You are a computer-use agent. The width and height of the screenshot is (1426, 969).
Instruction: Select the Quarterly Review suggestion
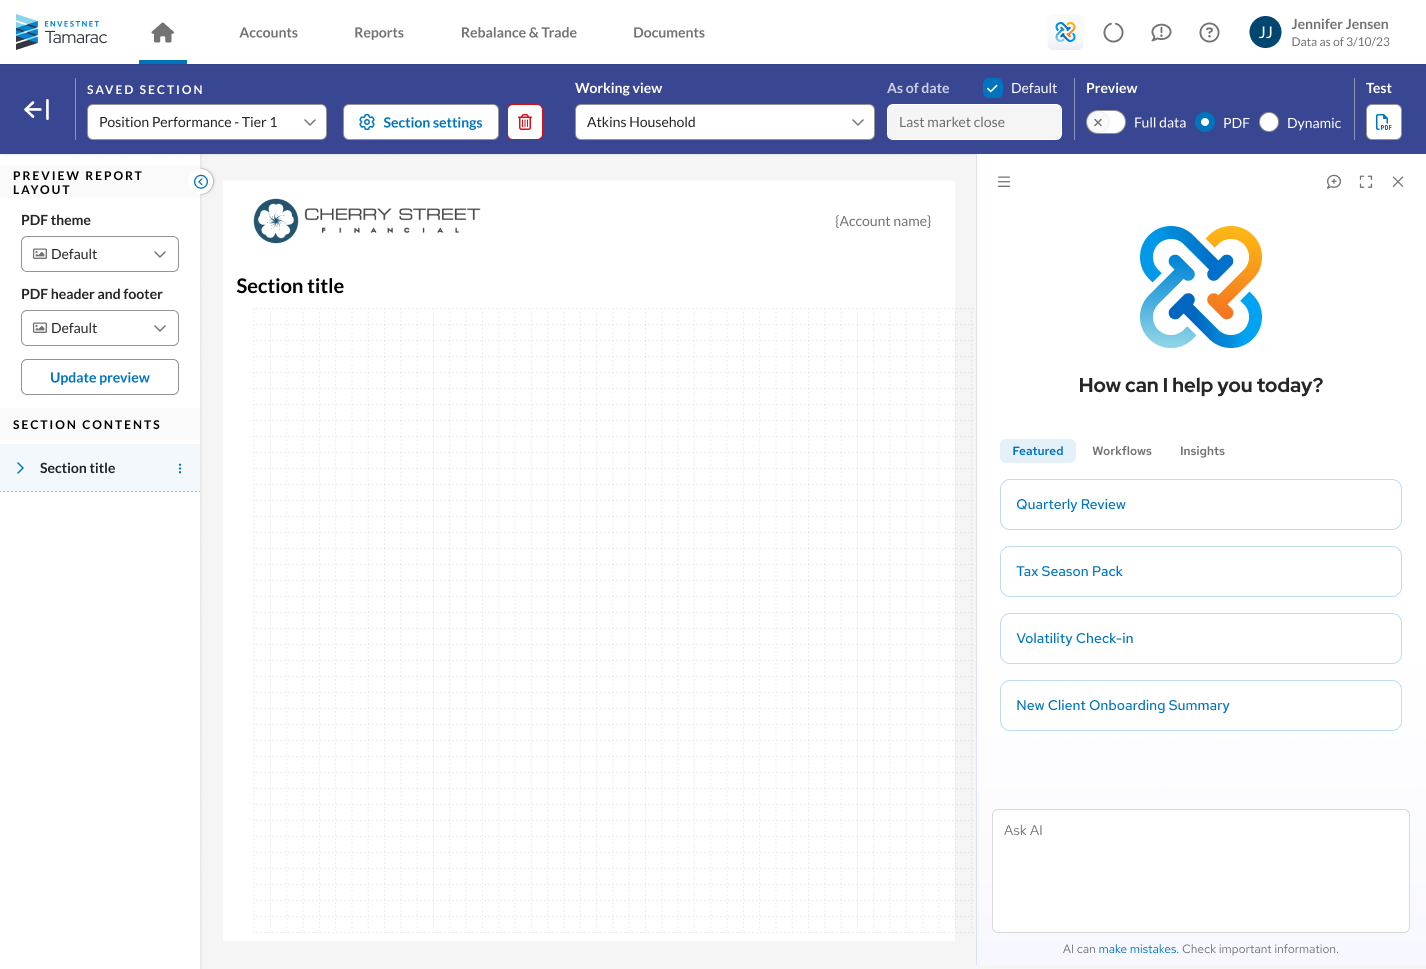1201,504
